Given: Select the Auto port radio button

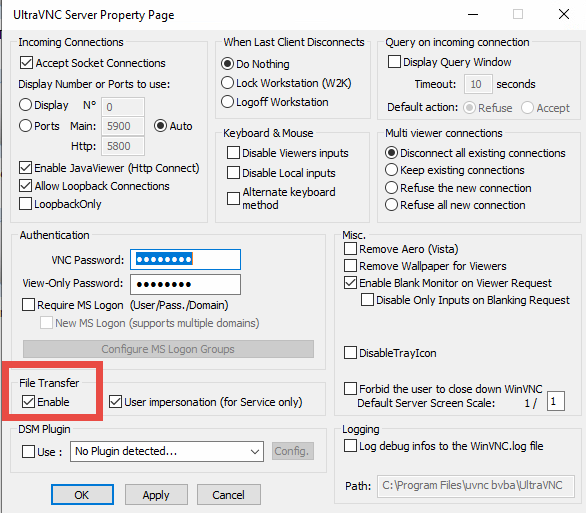Looking at the screenshot, I should 160,126.
